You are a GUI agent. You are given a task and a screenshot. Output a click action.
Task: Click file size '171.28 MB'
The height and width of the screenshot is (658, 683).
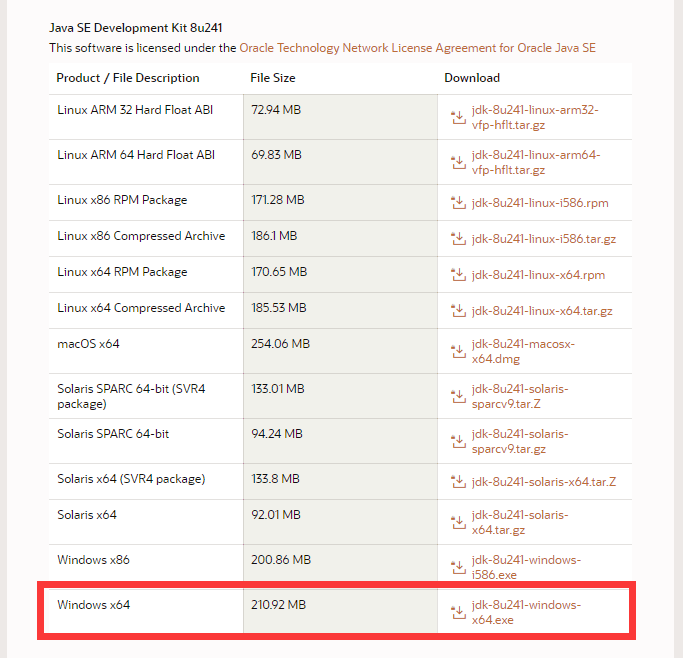point(277,200)
